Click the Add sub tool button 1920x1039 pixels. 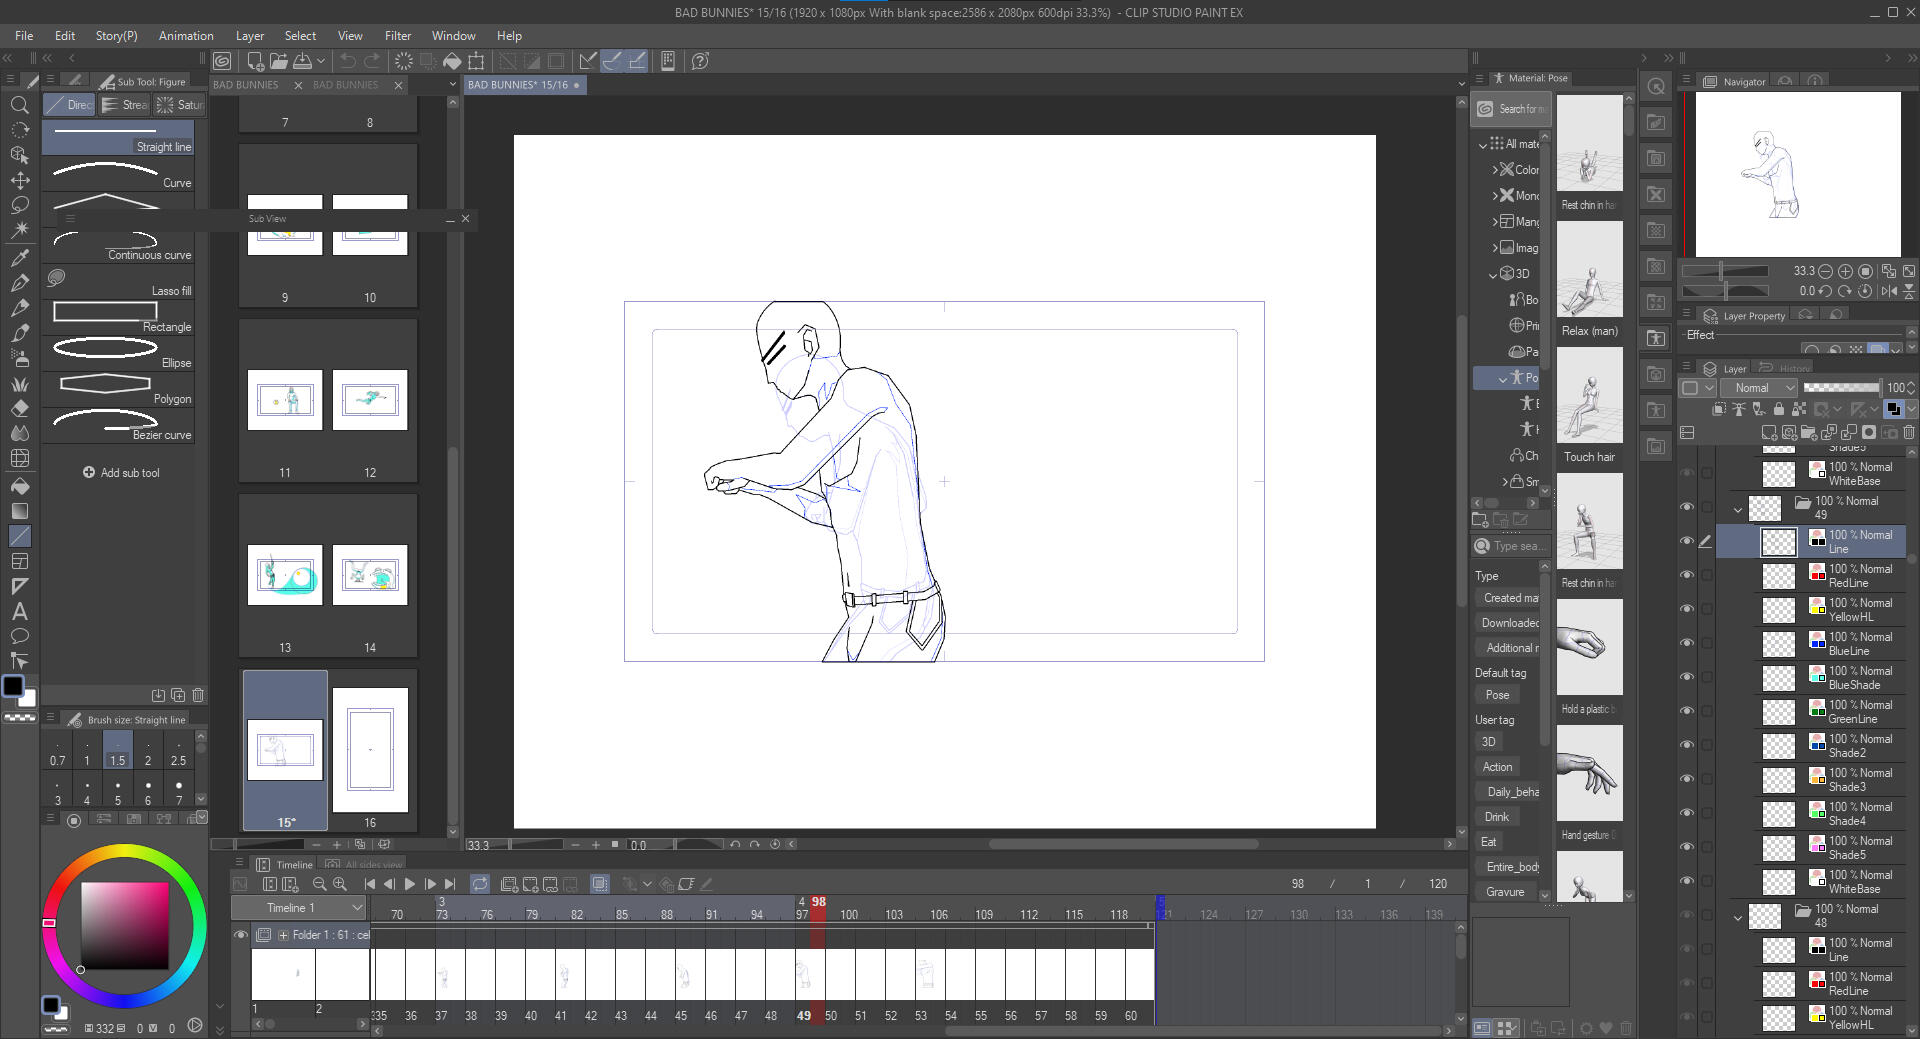[121, 472]
